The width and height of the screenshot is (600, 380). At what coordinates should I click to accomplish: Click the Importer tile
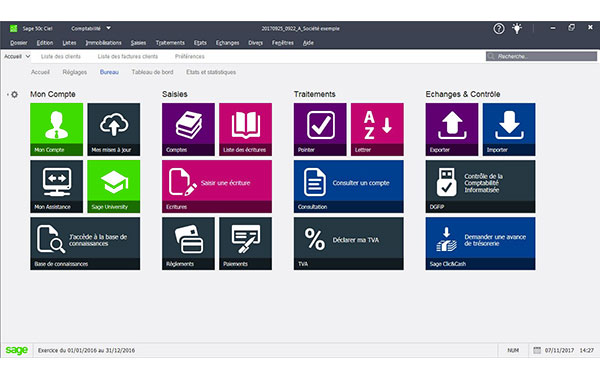click(x=509, y=129)
